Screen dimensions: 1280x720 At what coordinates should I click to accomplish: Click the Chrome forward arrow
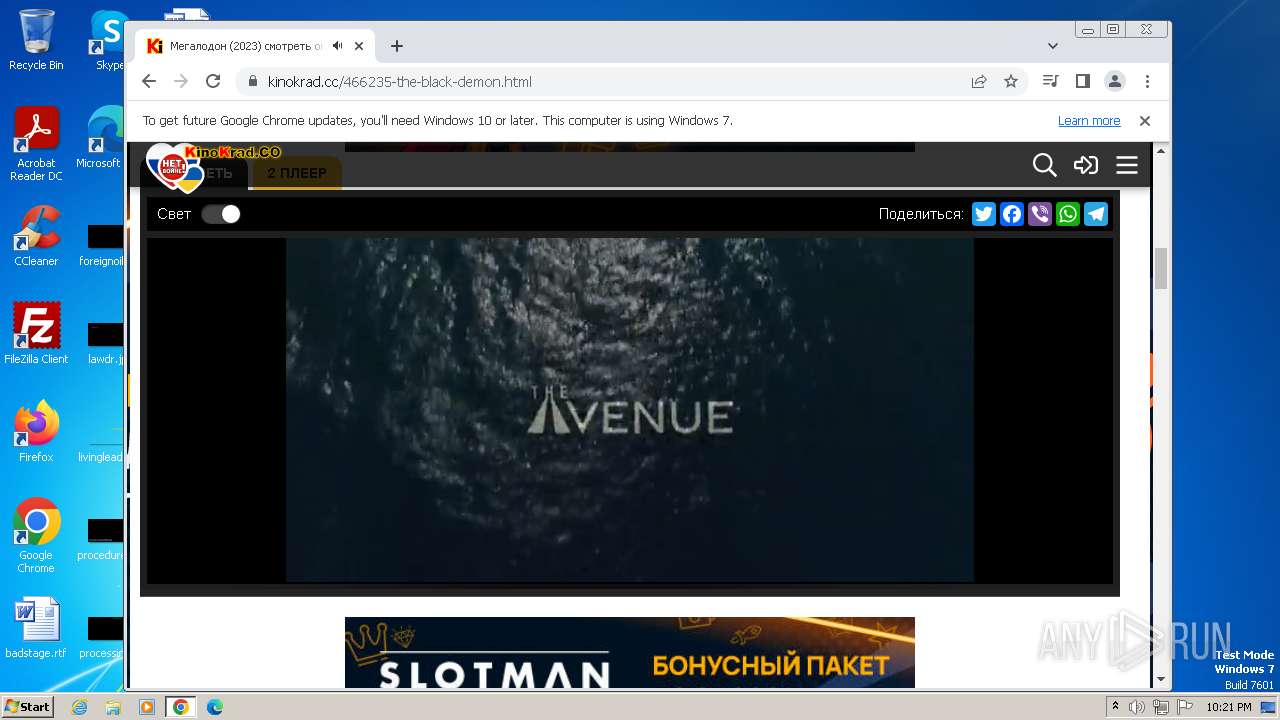tap(181, 82)
